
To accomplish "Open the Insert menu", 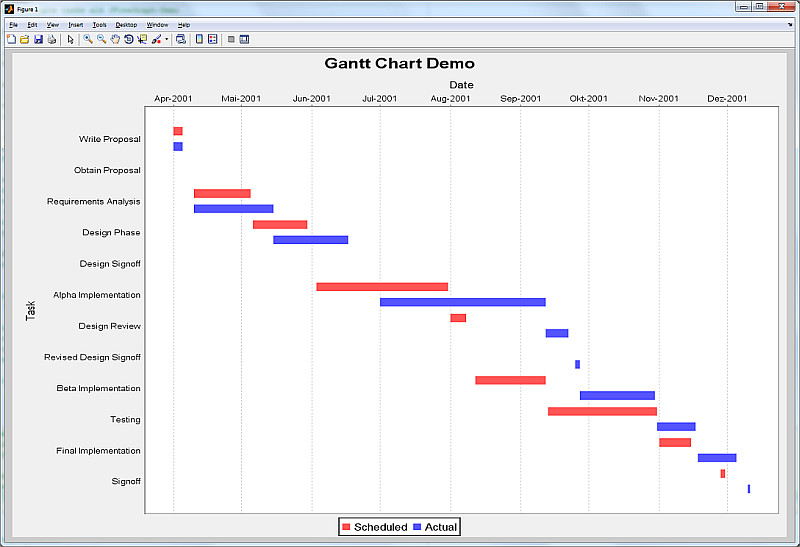I will click(x=76, y=24).
